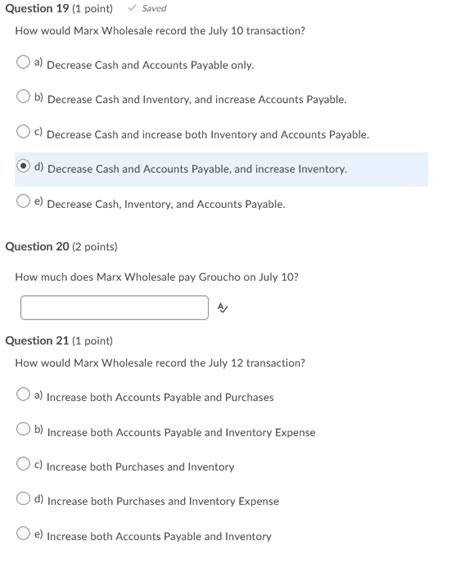The image size is (474, 572).
Task: Click the label text Increase both Accounts Payable and Inventory
Action: [159, 536]
